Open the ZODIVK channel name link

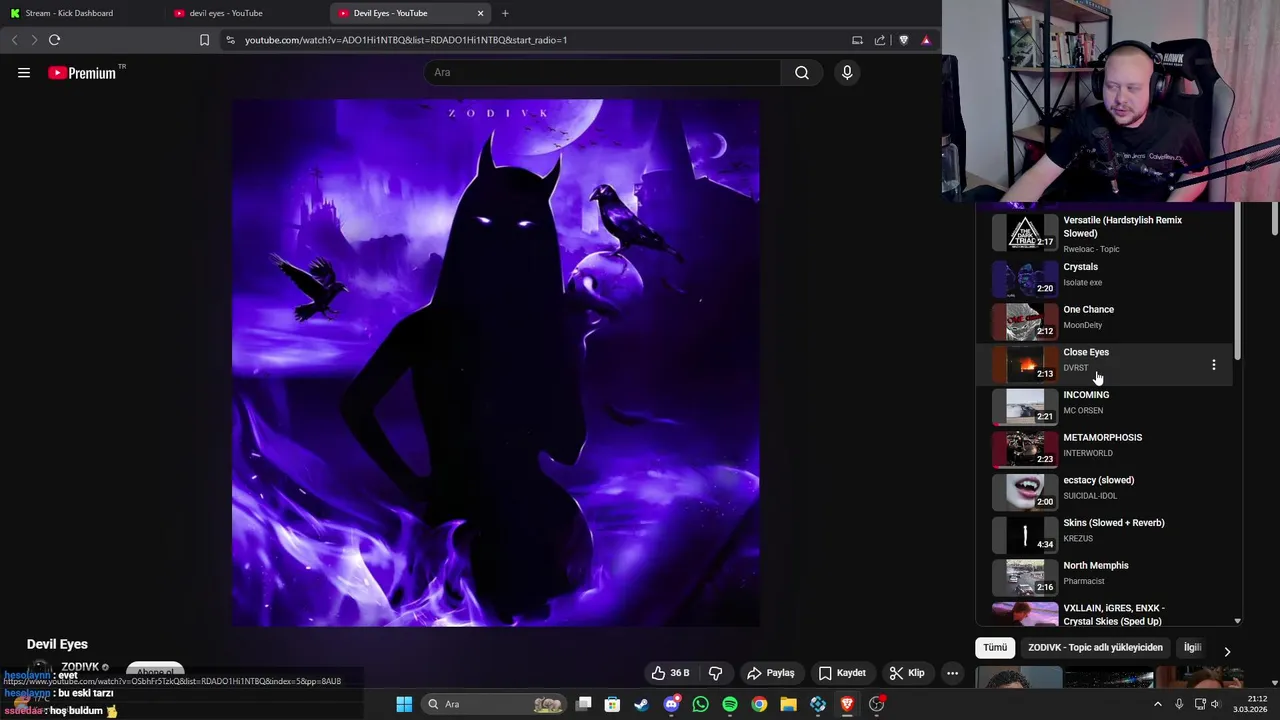click(80, 667)
